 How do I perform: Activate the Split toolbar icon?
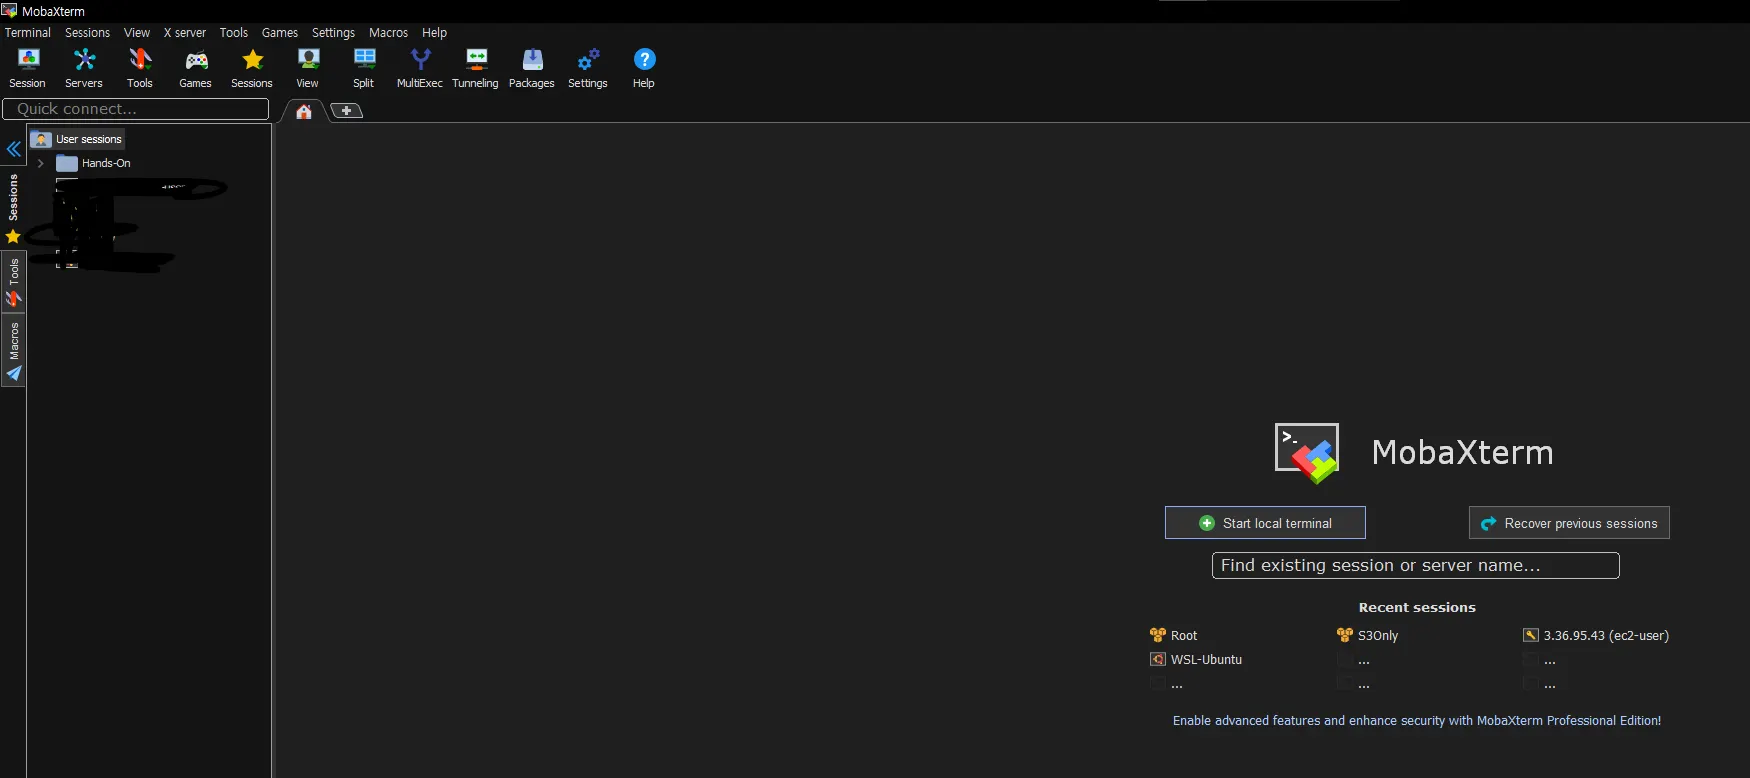[x=364, y=69]
